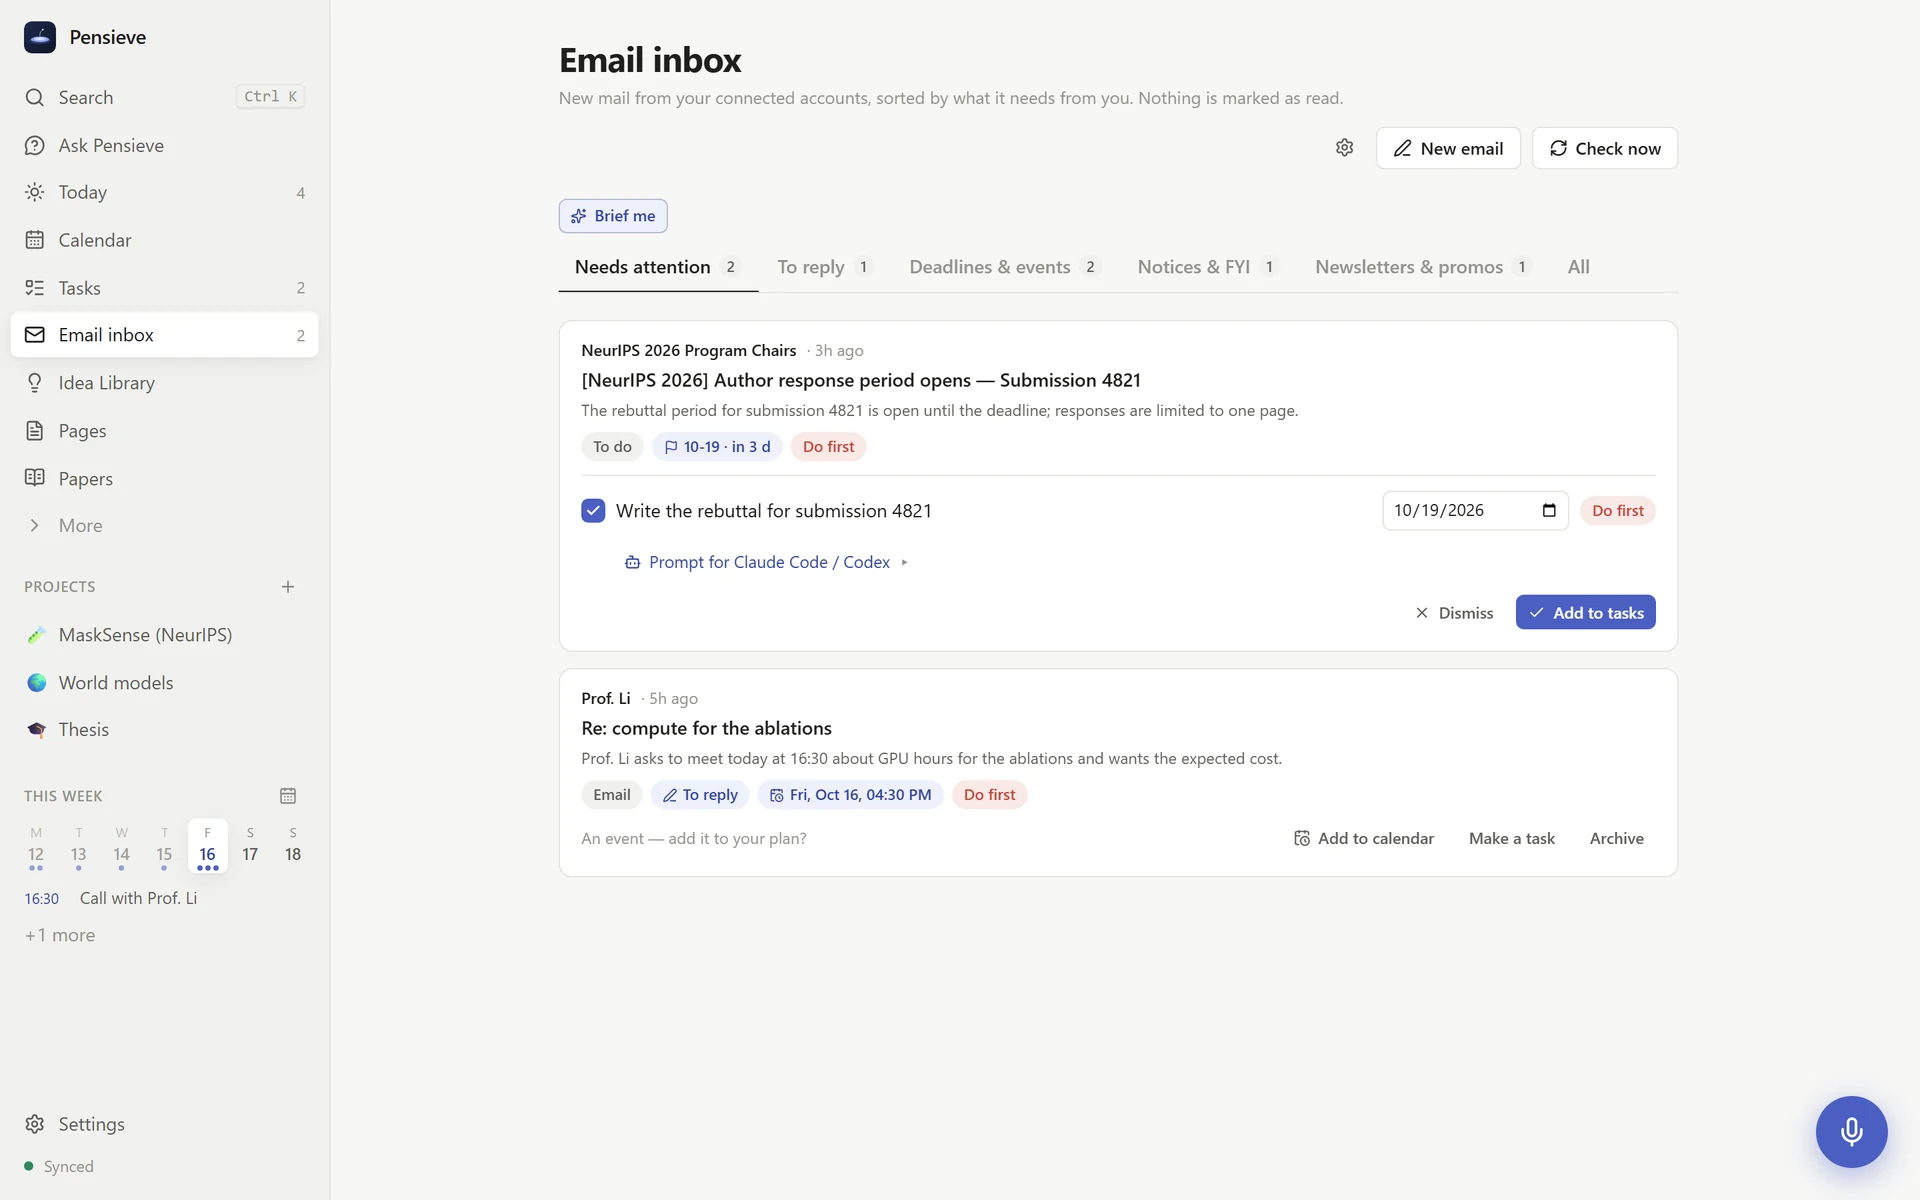Add Prof. Li meeting to calendar
The height and width of the screenshot is (1200, 1920).
(1364, 839)
